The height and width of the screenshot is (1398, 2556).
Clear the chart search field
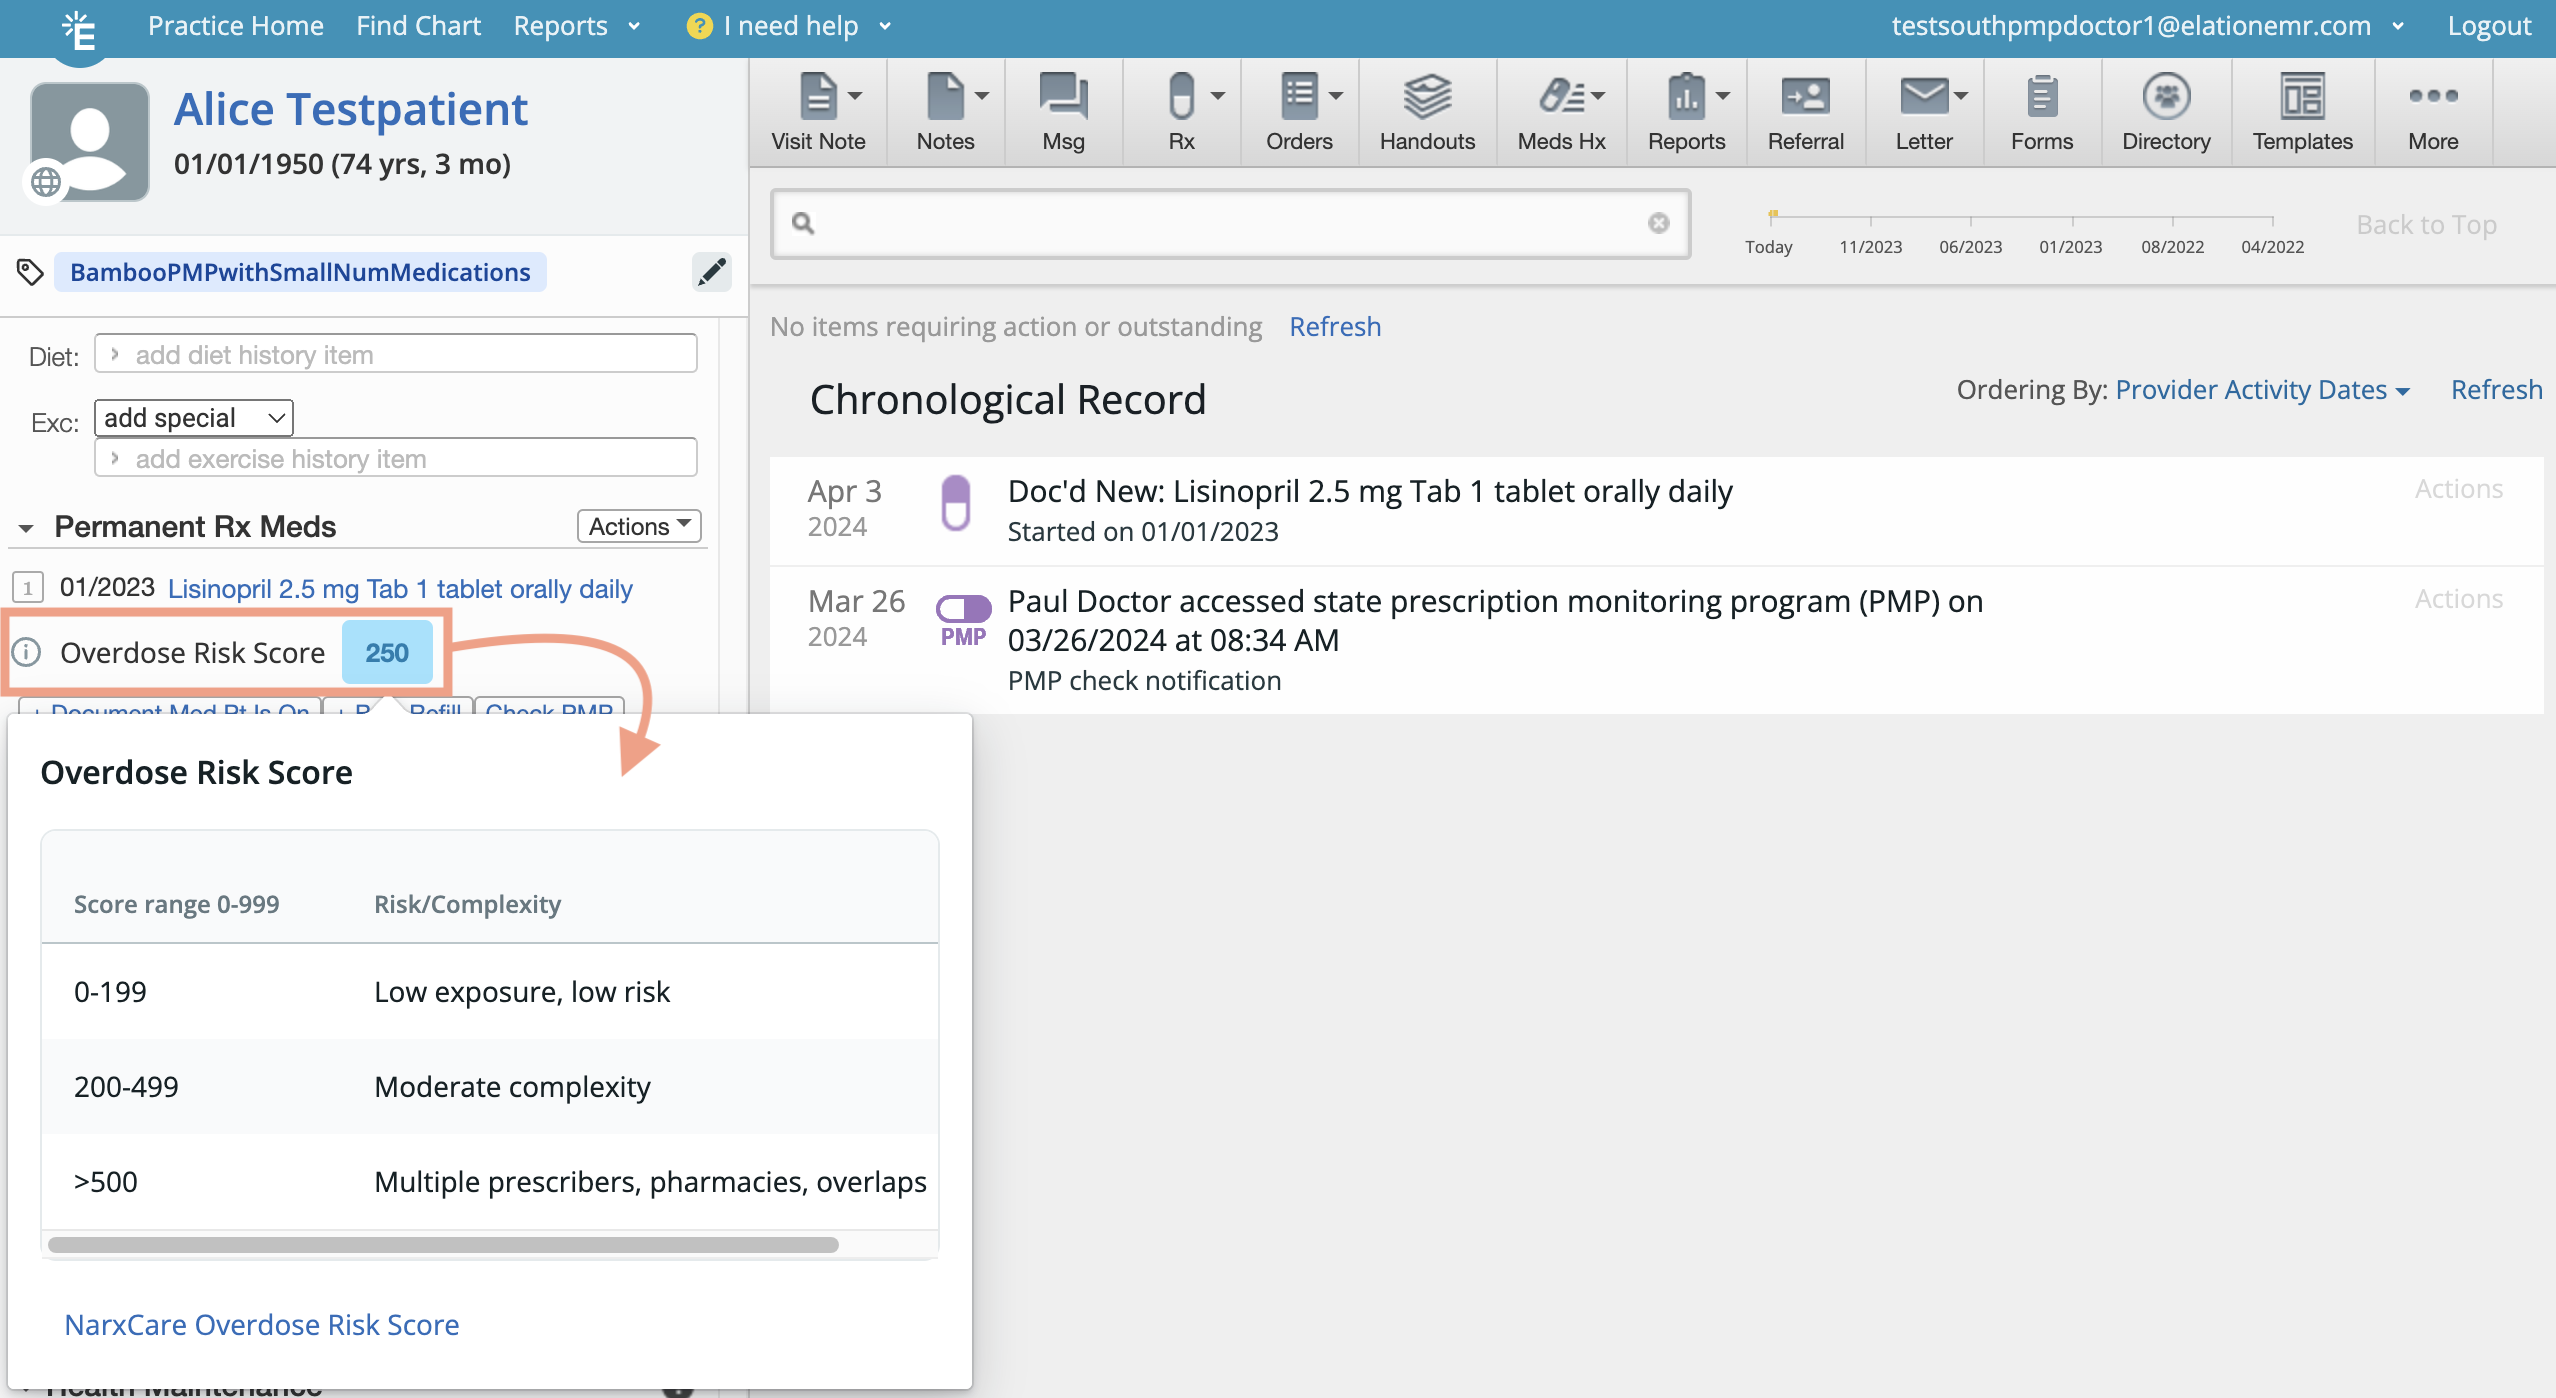pos(1658,223)
